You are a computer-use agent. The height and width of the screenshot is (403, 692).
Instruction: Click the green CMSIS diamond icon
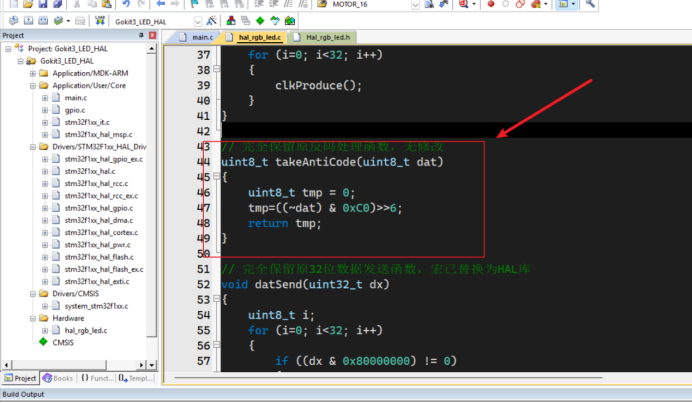point(43,341)
